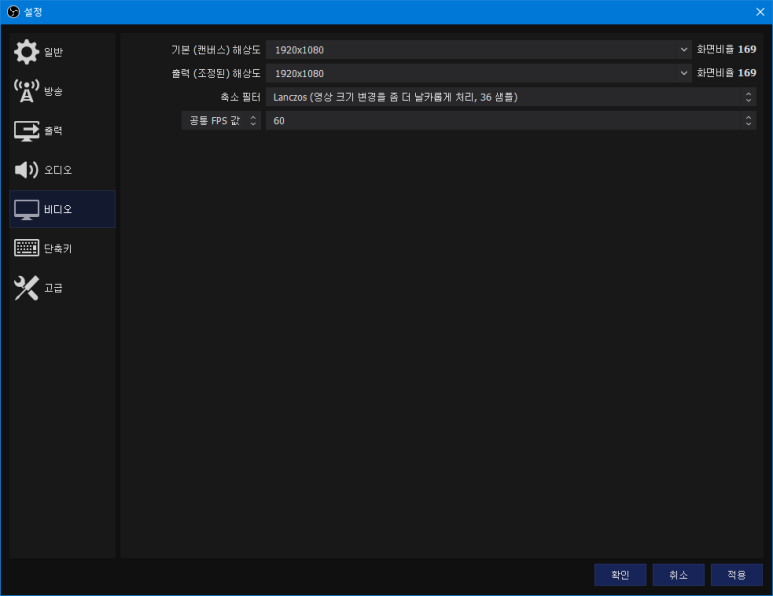Click the 설정 window title text

[33, 12]
